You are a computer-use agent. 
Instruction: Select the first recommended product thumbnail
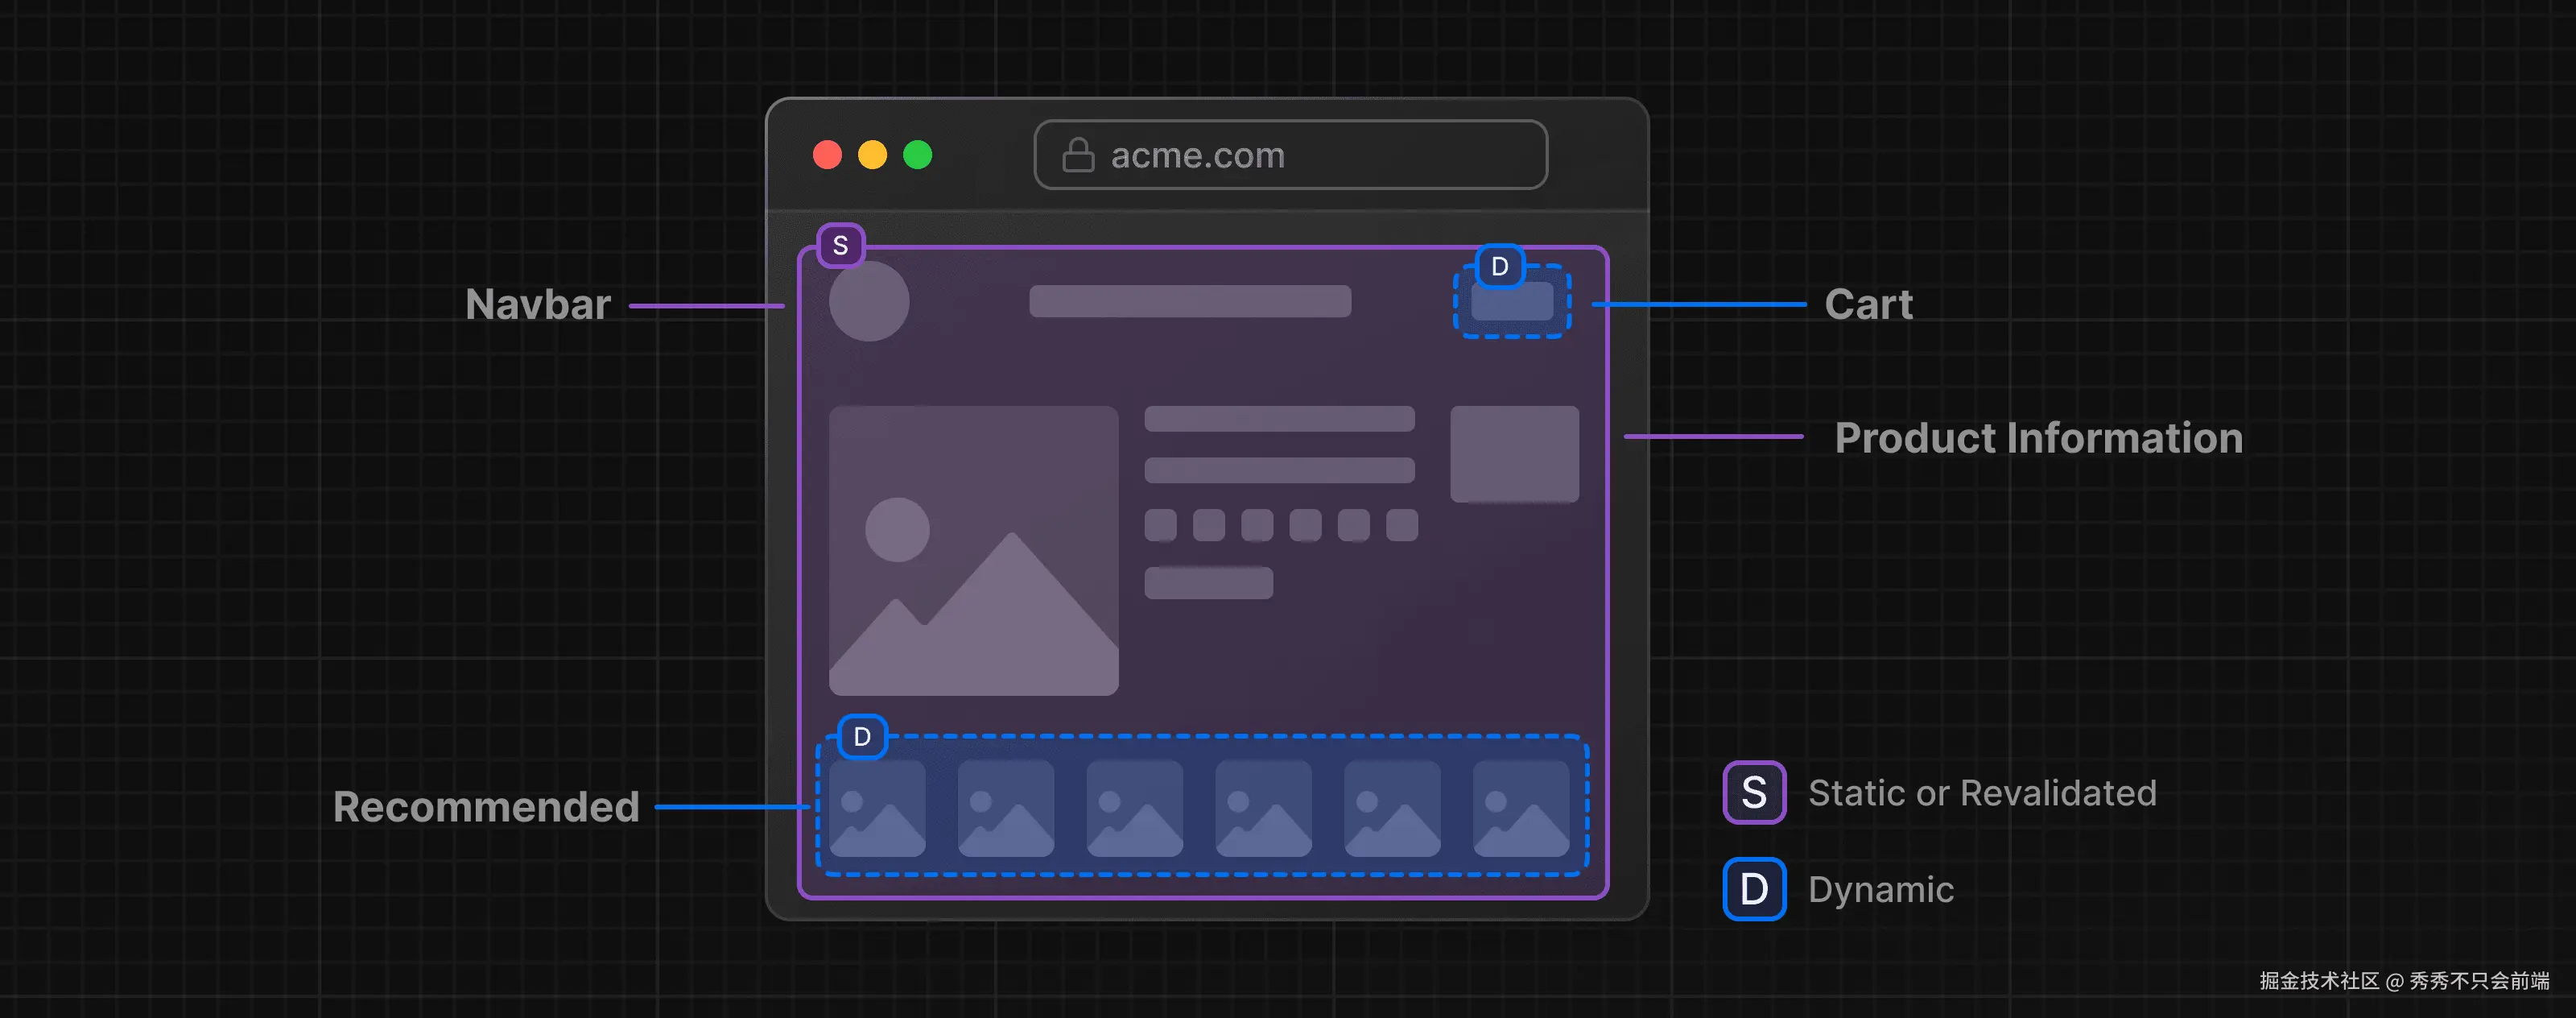(877, 808)
